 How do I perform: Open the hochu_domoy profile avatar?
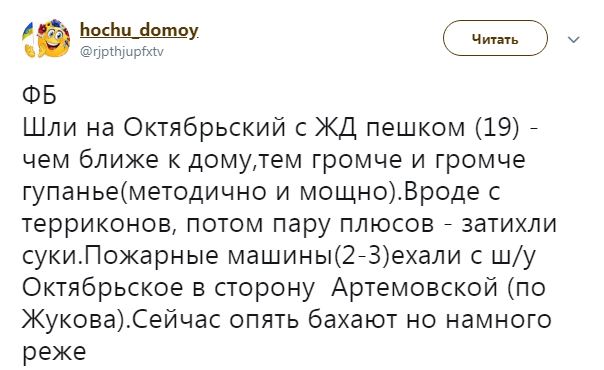[x=47, y=38]
